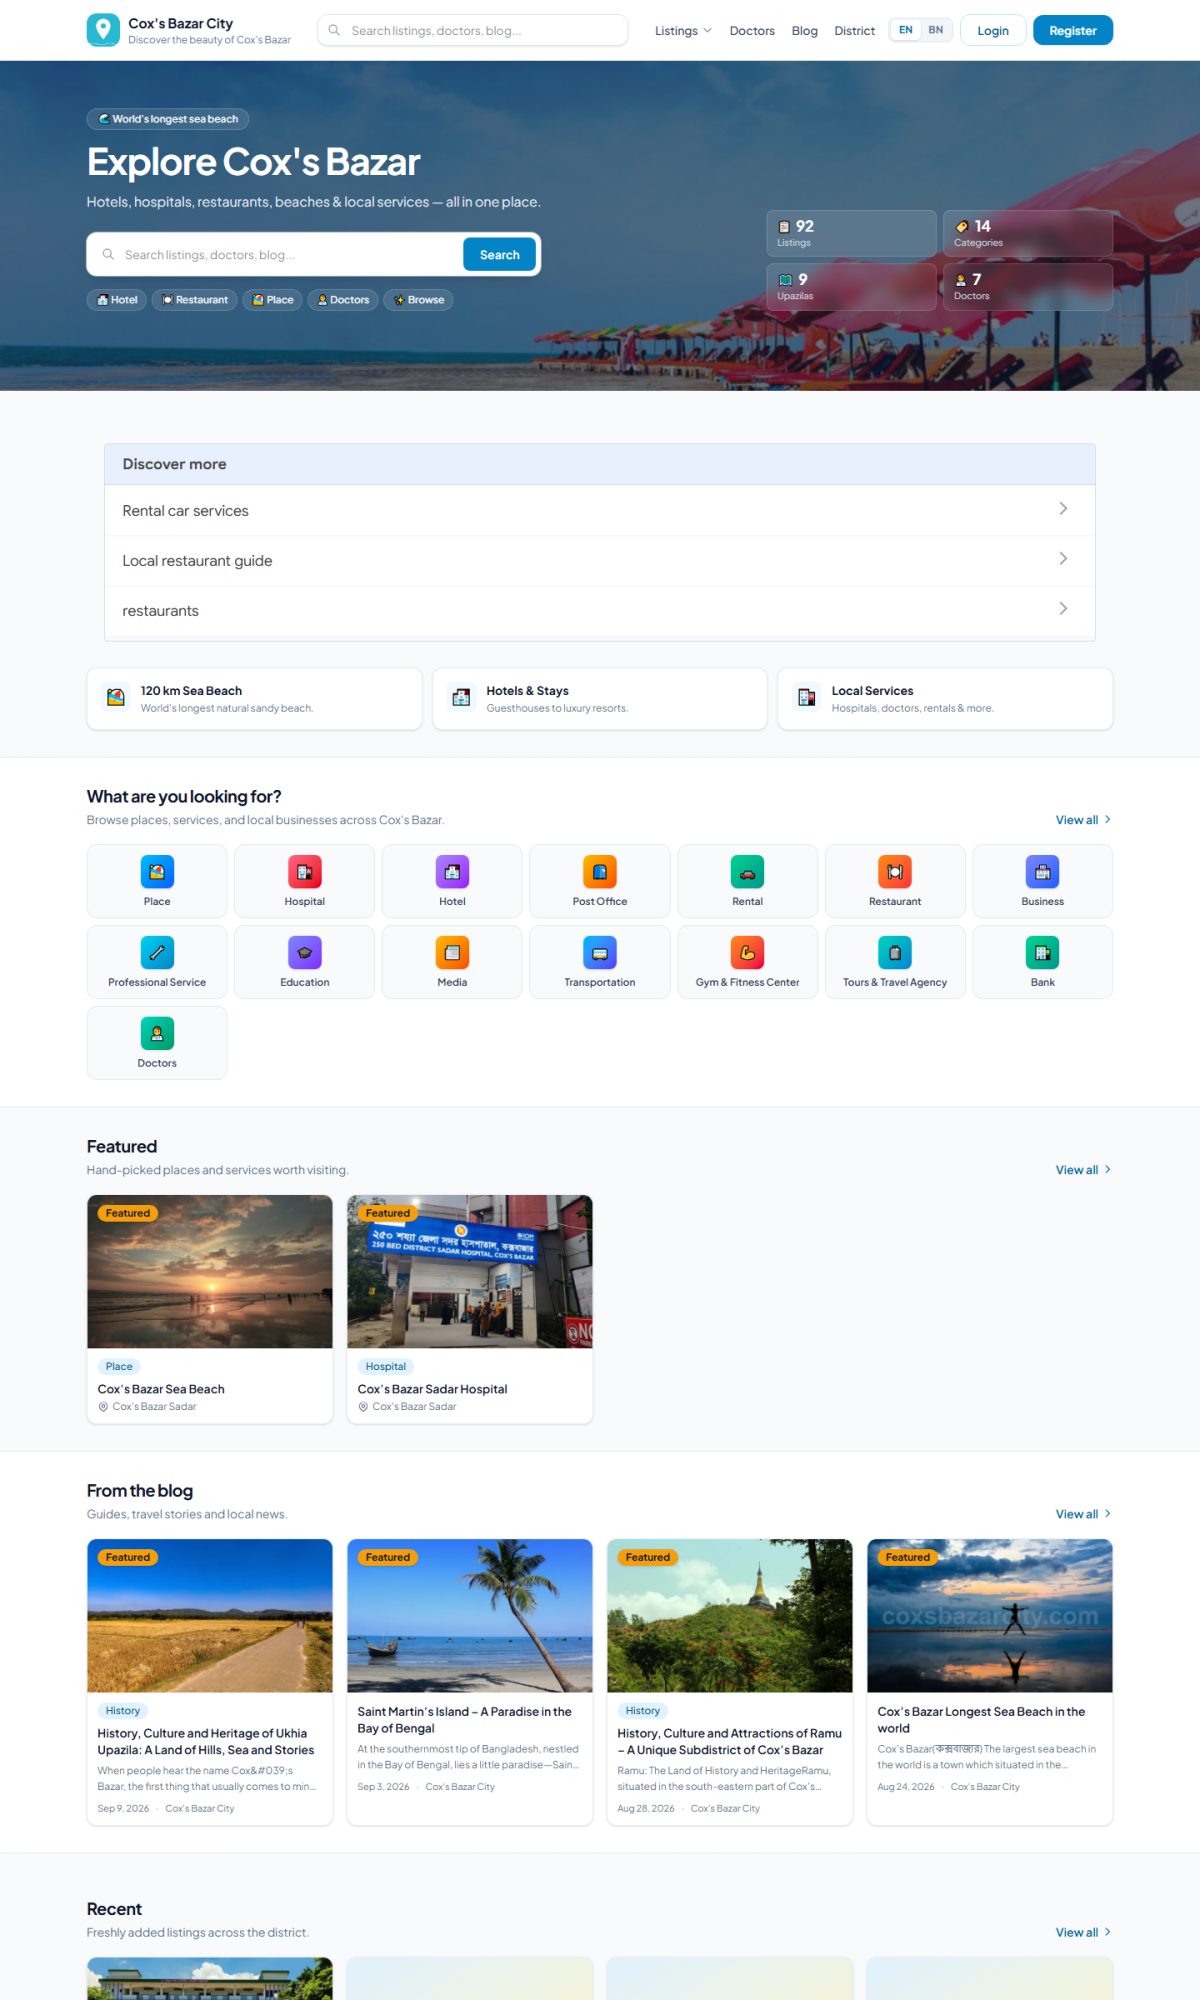Image resolution: width=1200 pixels, height=2000 pixels.
Task: Open the Doctors category tile icon
Action: [x=157, y=1034]
